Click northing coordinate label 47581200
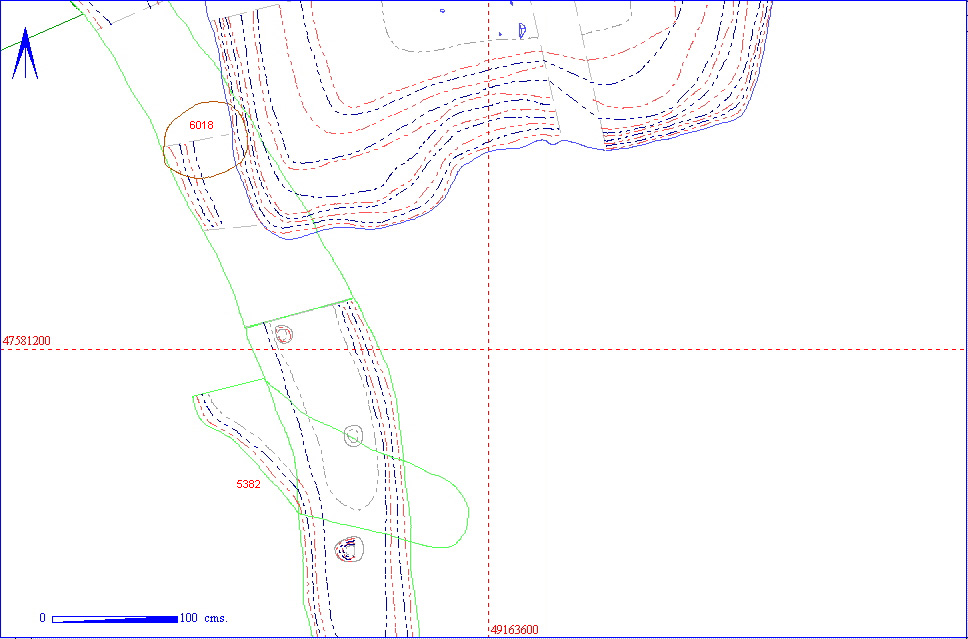This screenshot has height=639, width=968. pos(27,341)
